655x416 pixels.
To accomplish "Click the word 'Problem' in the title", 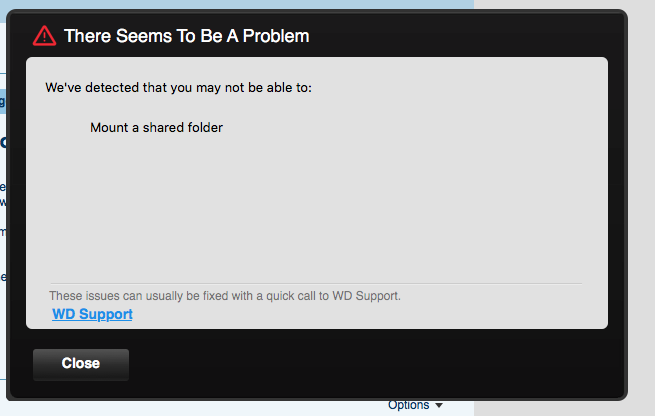I will tap(278, 36).
